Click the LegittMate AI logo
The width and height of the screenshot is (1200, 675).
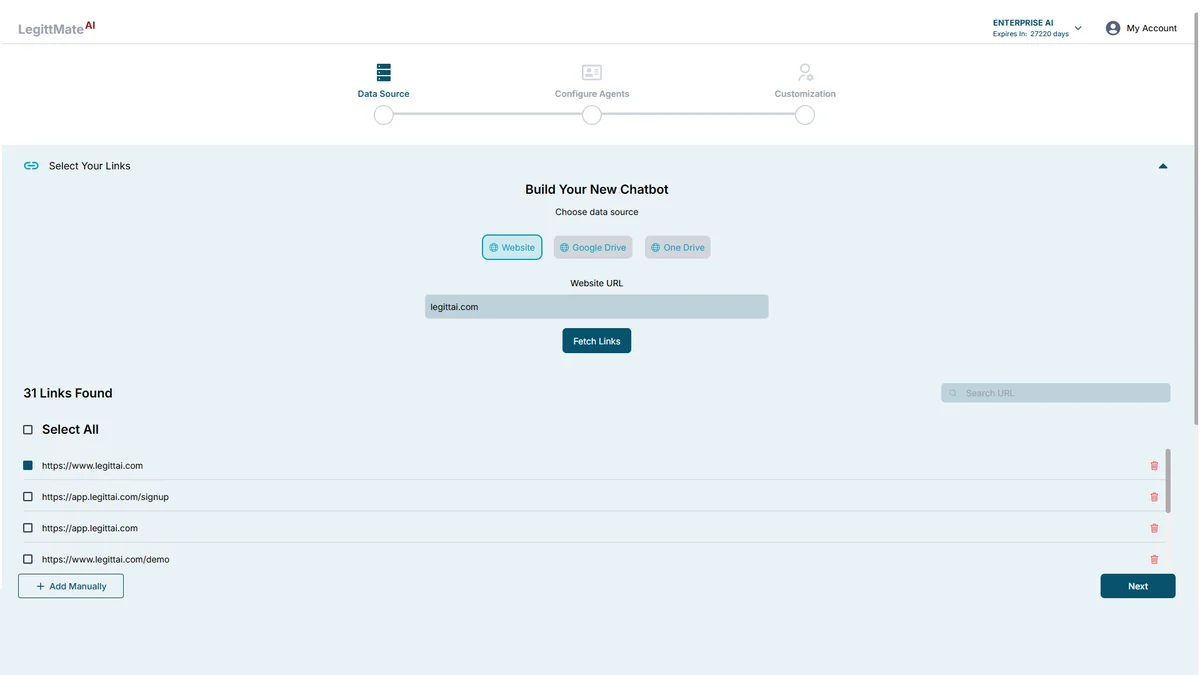(57, 28)
